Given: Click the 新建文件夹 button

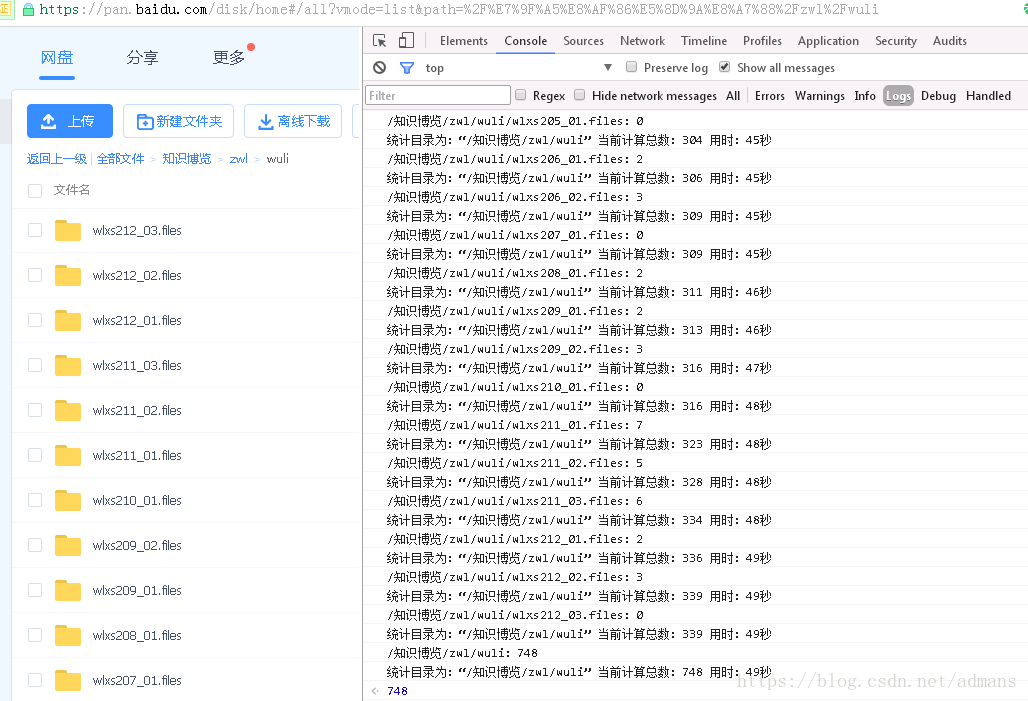Looking at the screenshot, I should pos(178,121).
